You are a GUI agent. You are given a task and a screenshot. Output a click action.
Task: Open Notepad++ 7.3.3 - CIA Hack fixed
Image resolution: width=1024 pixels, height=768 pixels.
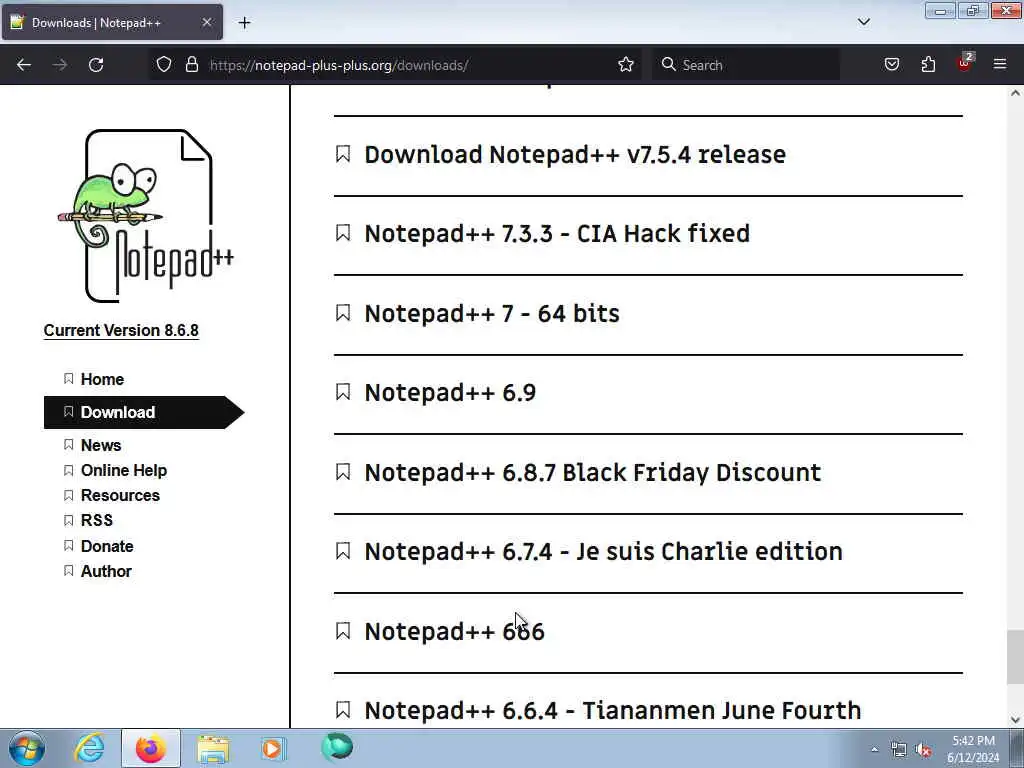(x=557, y=234)
